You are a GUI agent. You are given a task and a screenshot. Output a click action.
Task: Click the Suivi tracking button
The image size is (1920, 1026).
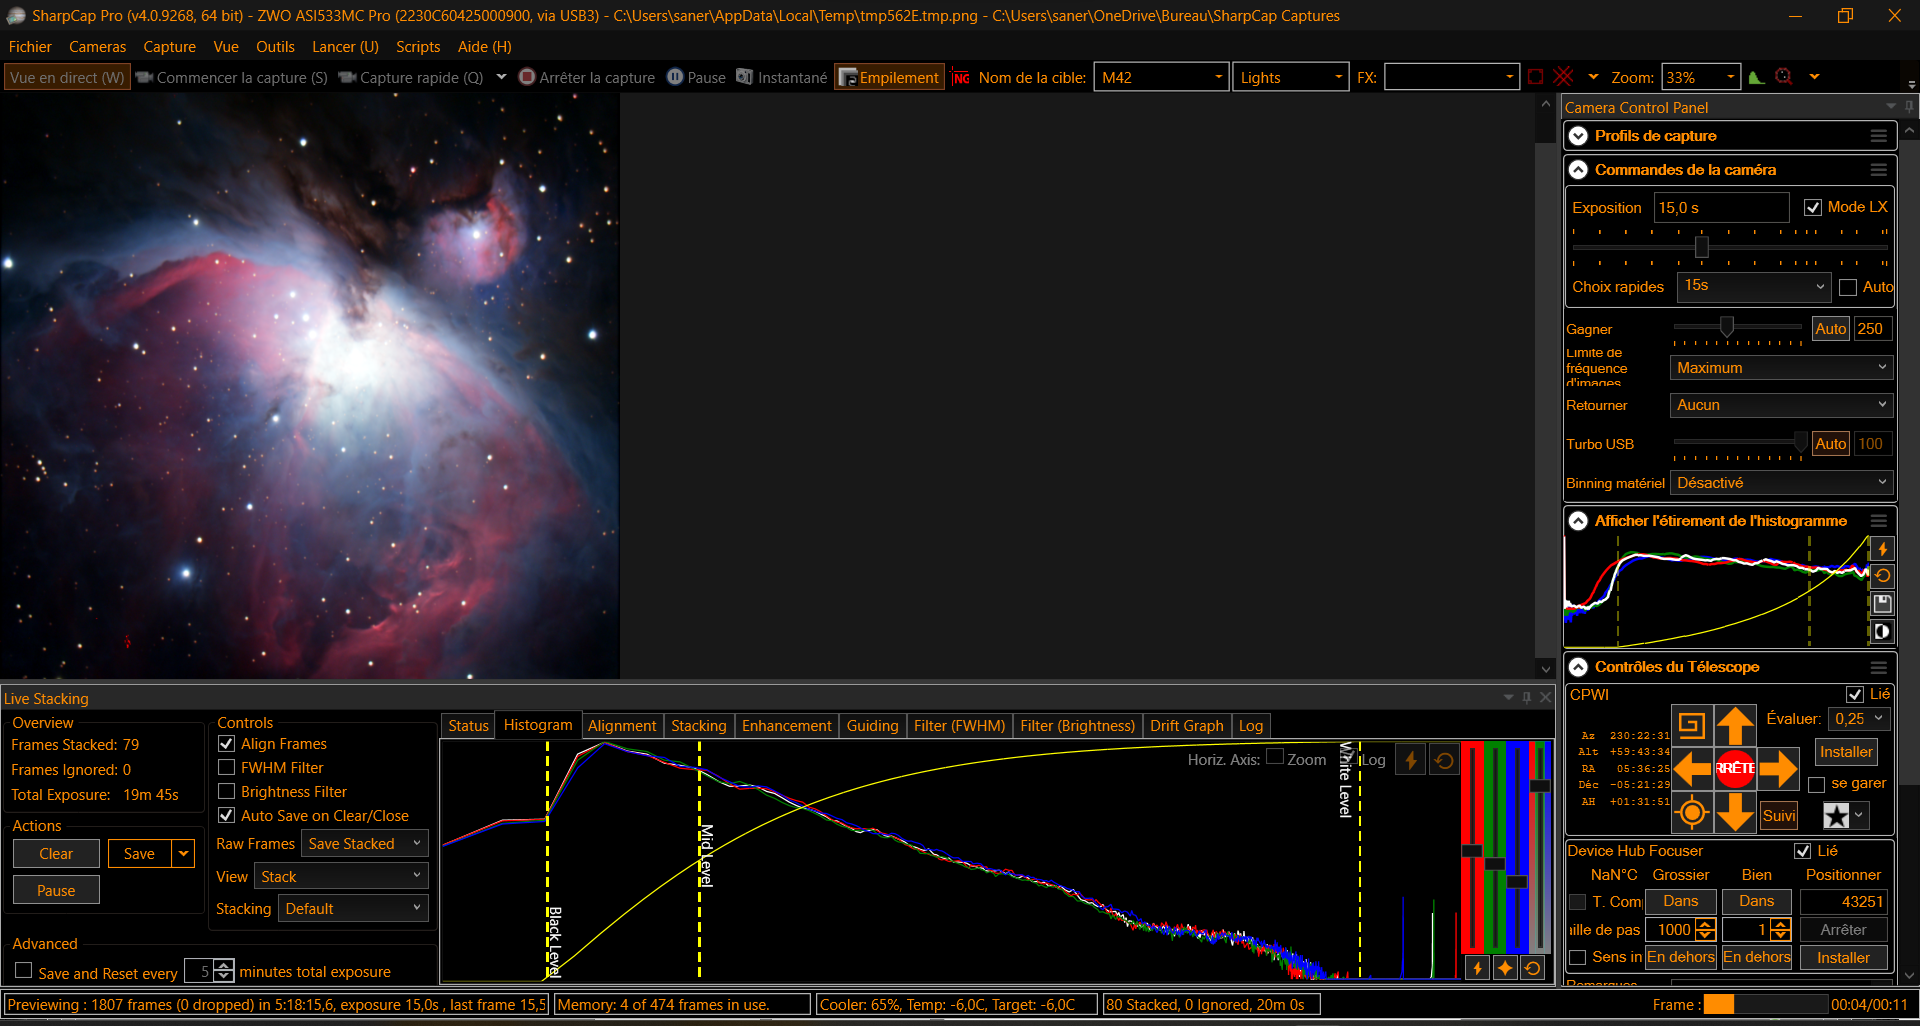coord(1779,816)
